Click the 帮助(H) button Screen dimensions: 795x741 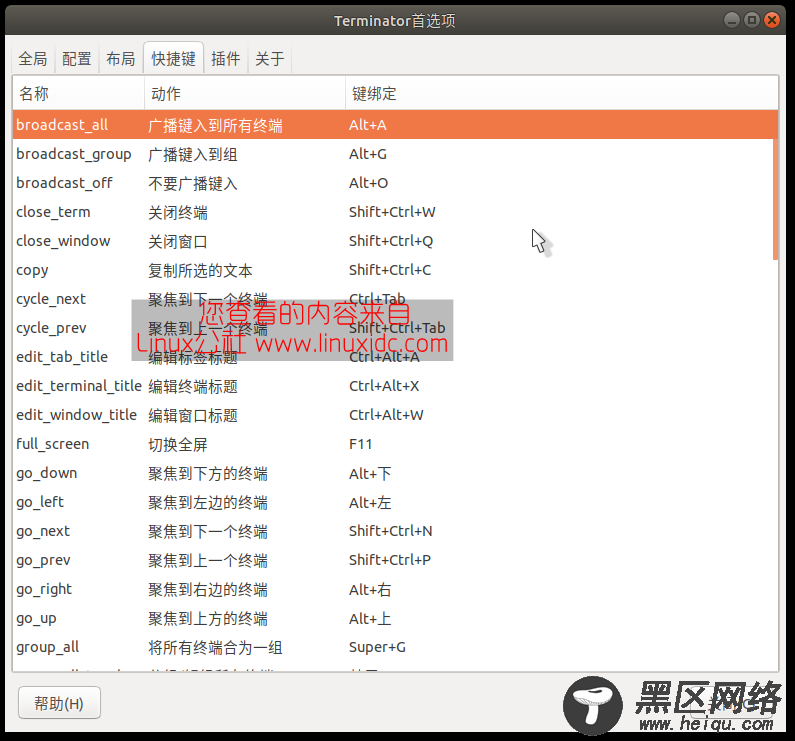(59, 703)
